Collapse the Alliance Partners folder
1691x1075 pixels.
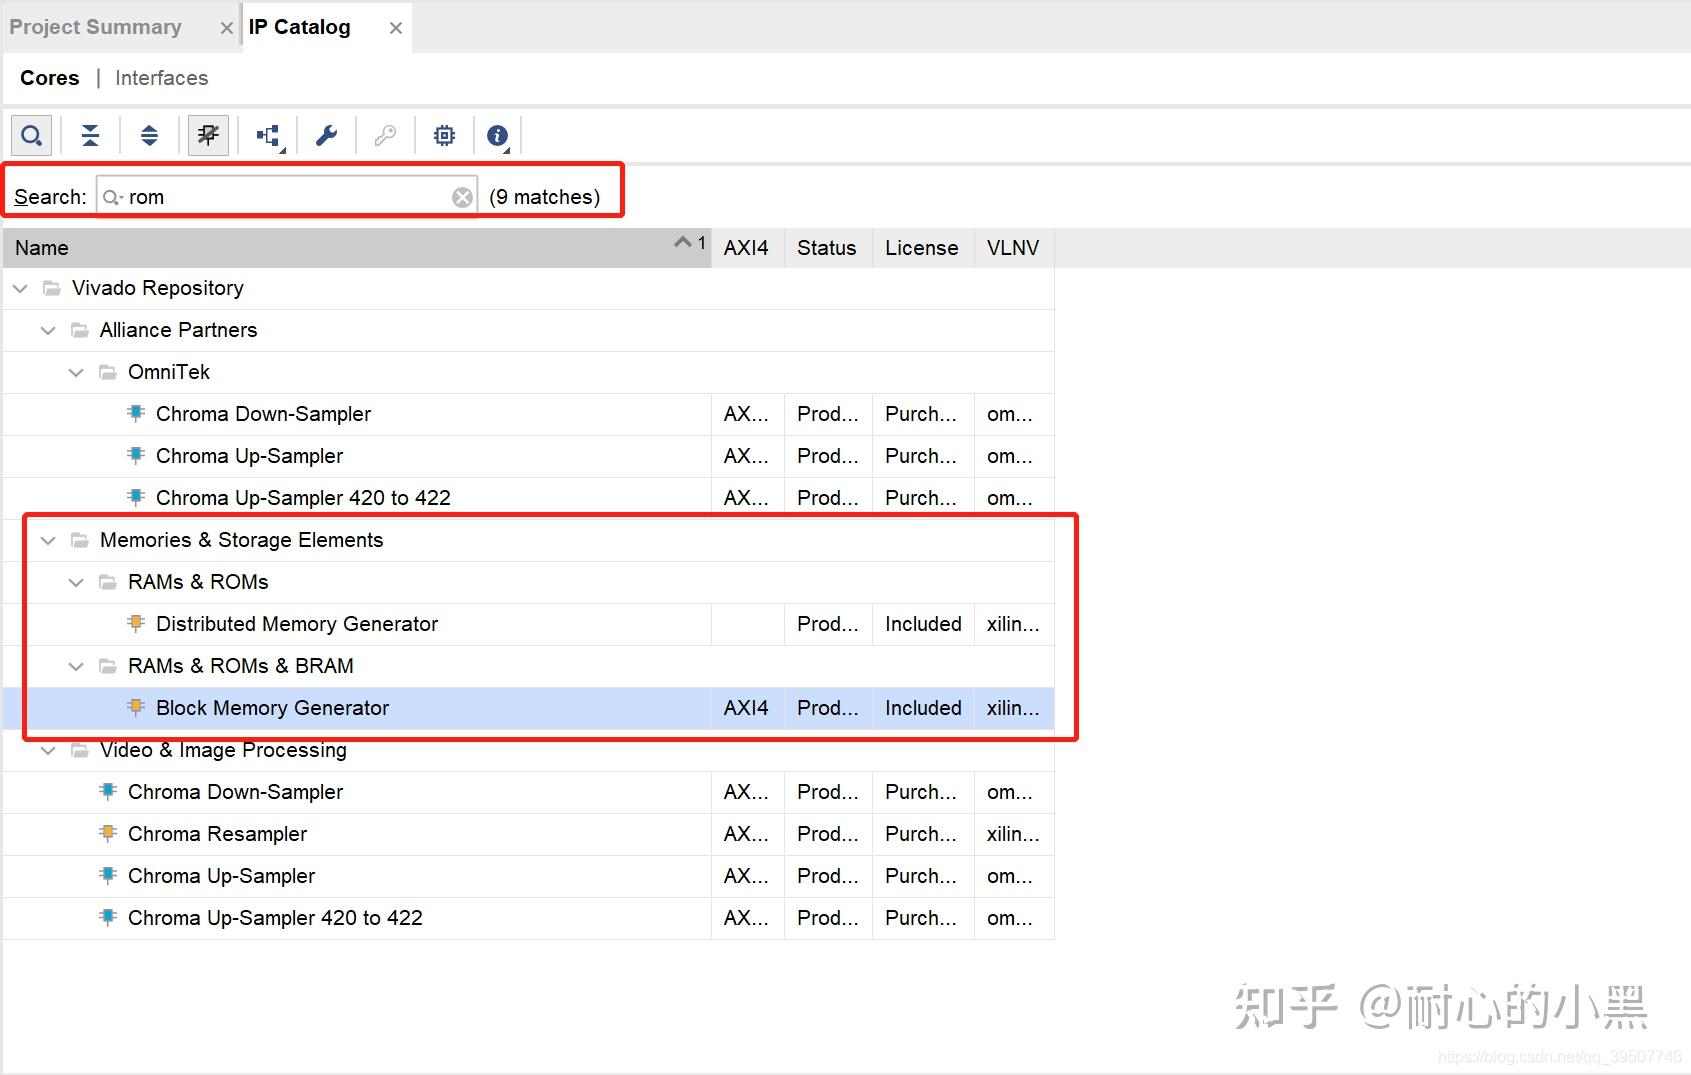(x=48, y=330)
